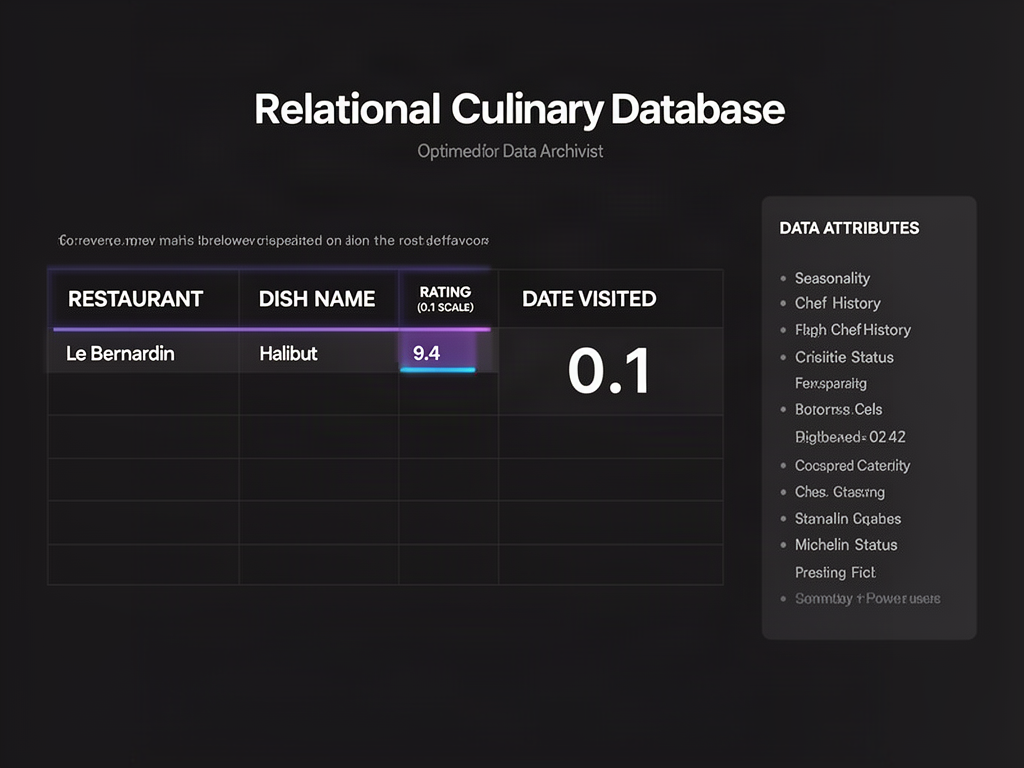The height and width of the screenshot is (768, 1024).
Task: Select the Bigtbened 0242 attribute line
Action: 850,437
